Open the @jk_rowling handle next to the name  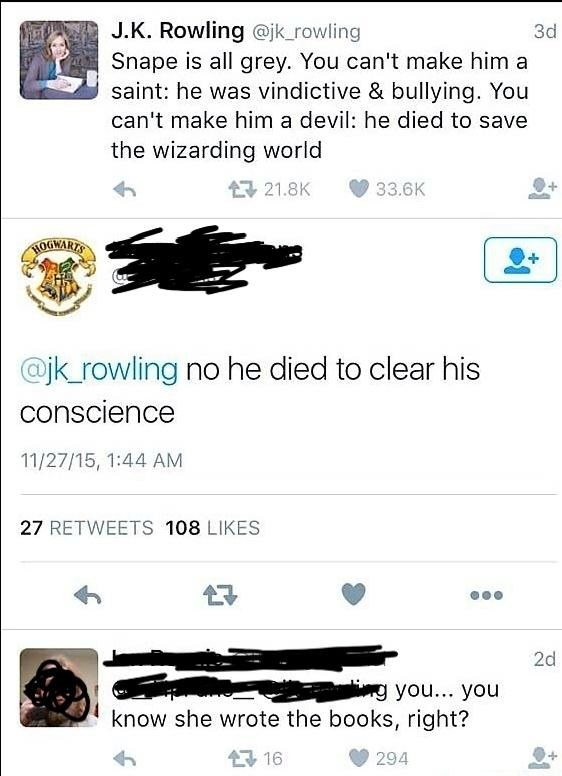307,32
